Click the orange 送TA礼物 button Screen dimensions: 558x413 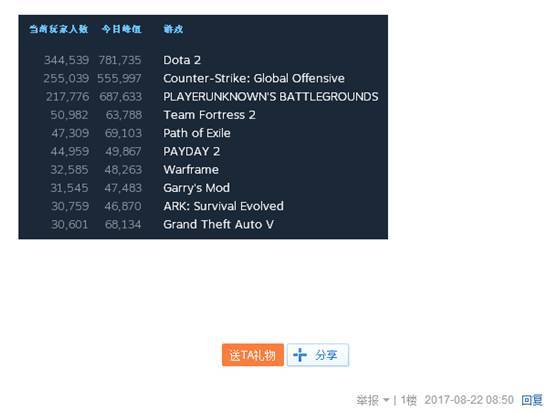click(x=253, y=355)
